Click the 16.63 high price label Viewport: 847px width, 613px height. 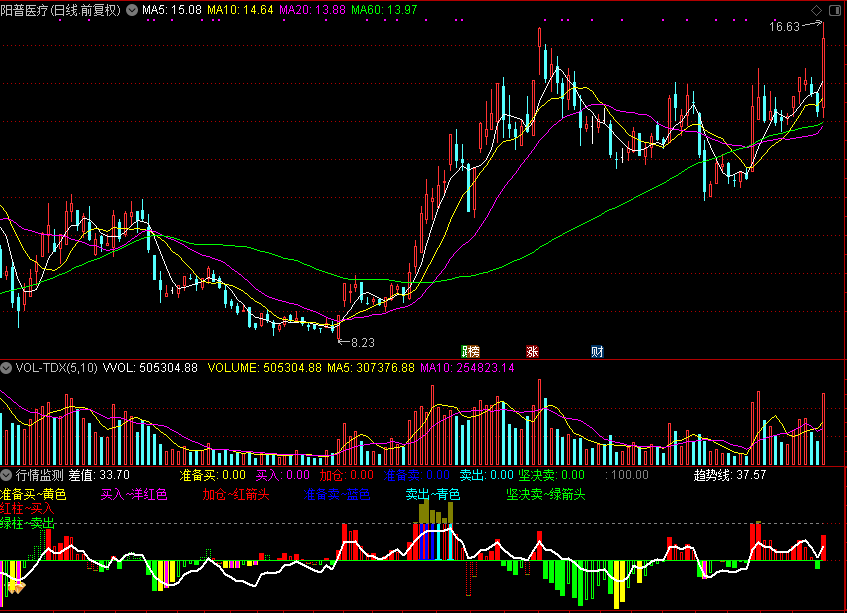[784, 27]
